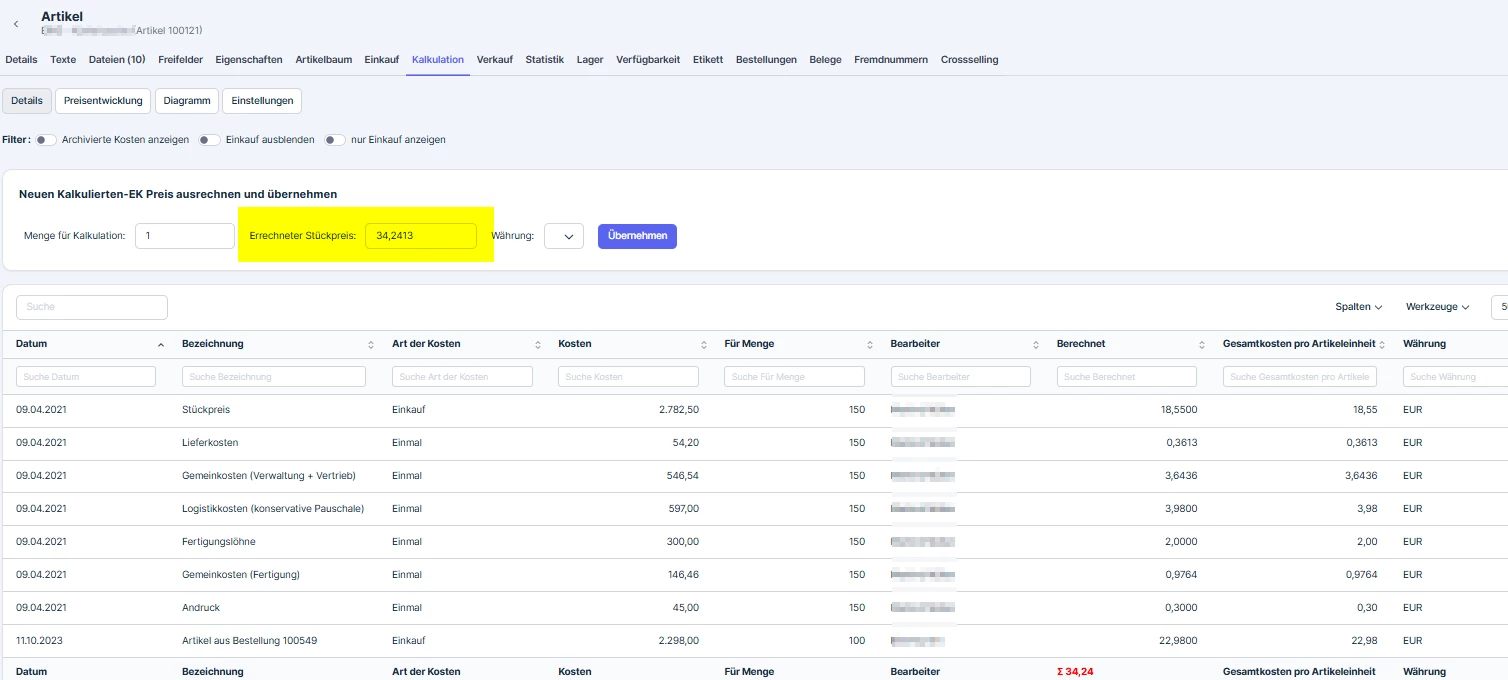The height and width of the screenshot is (680, 1508).
Task: Select the Andruck row
Action: [754, 608]
